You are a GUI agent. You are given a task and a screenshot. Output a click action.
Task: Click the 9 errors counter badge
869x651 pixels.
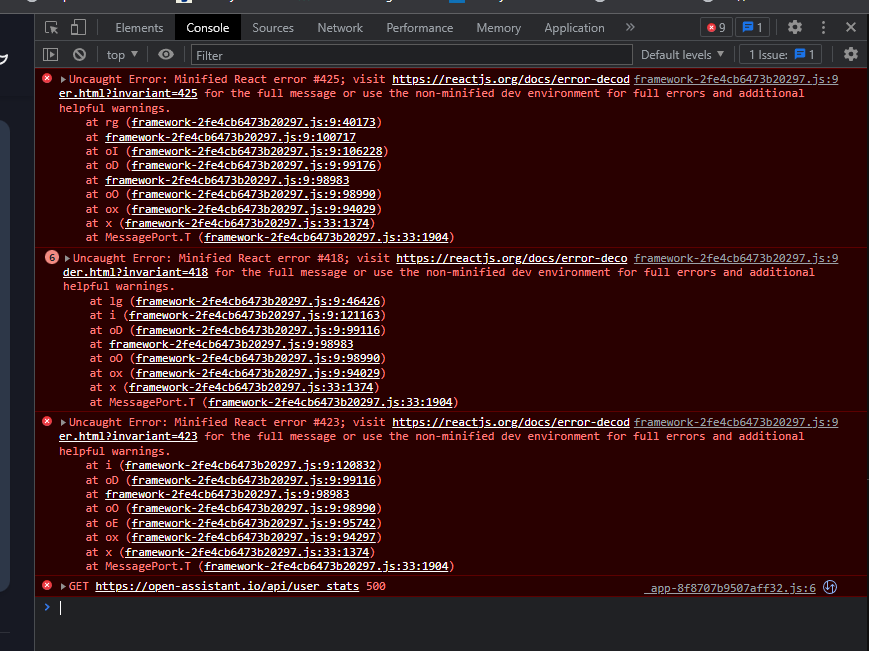716,27
